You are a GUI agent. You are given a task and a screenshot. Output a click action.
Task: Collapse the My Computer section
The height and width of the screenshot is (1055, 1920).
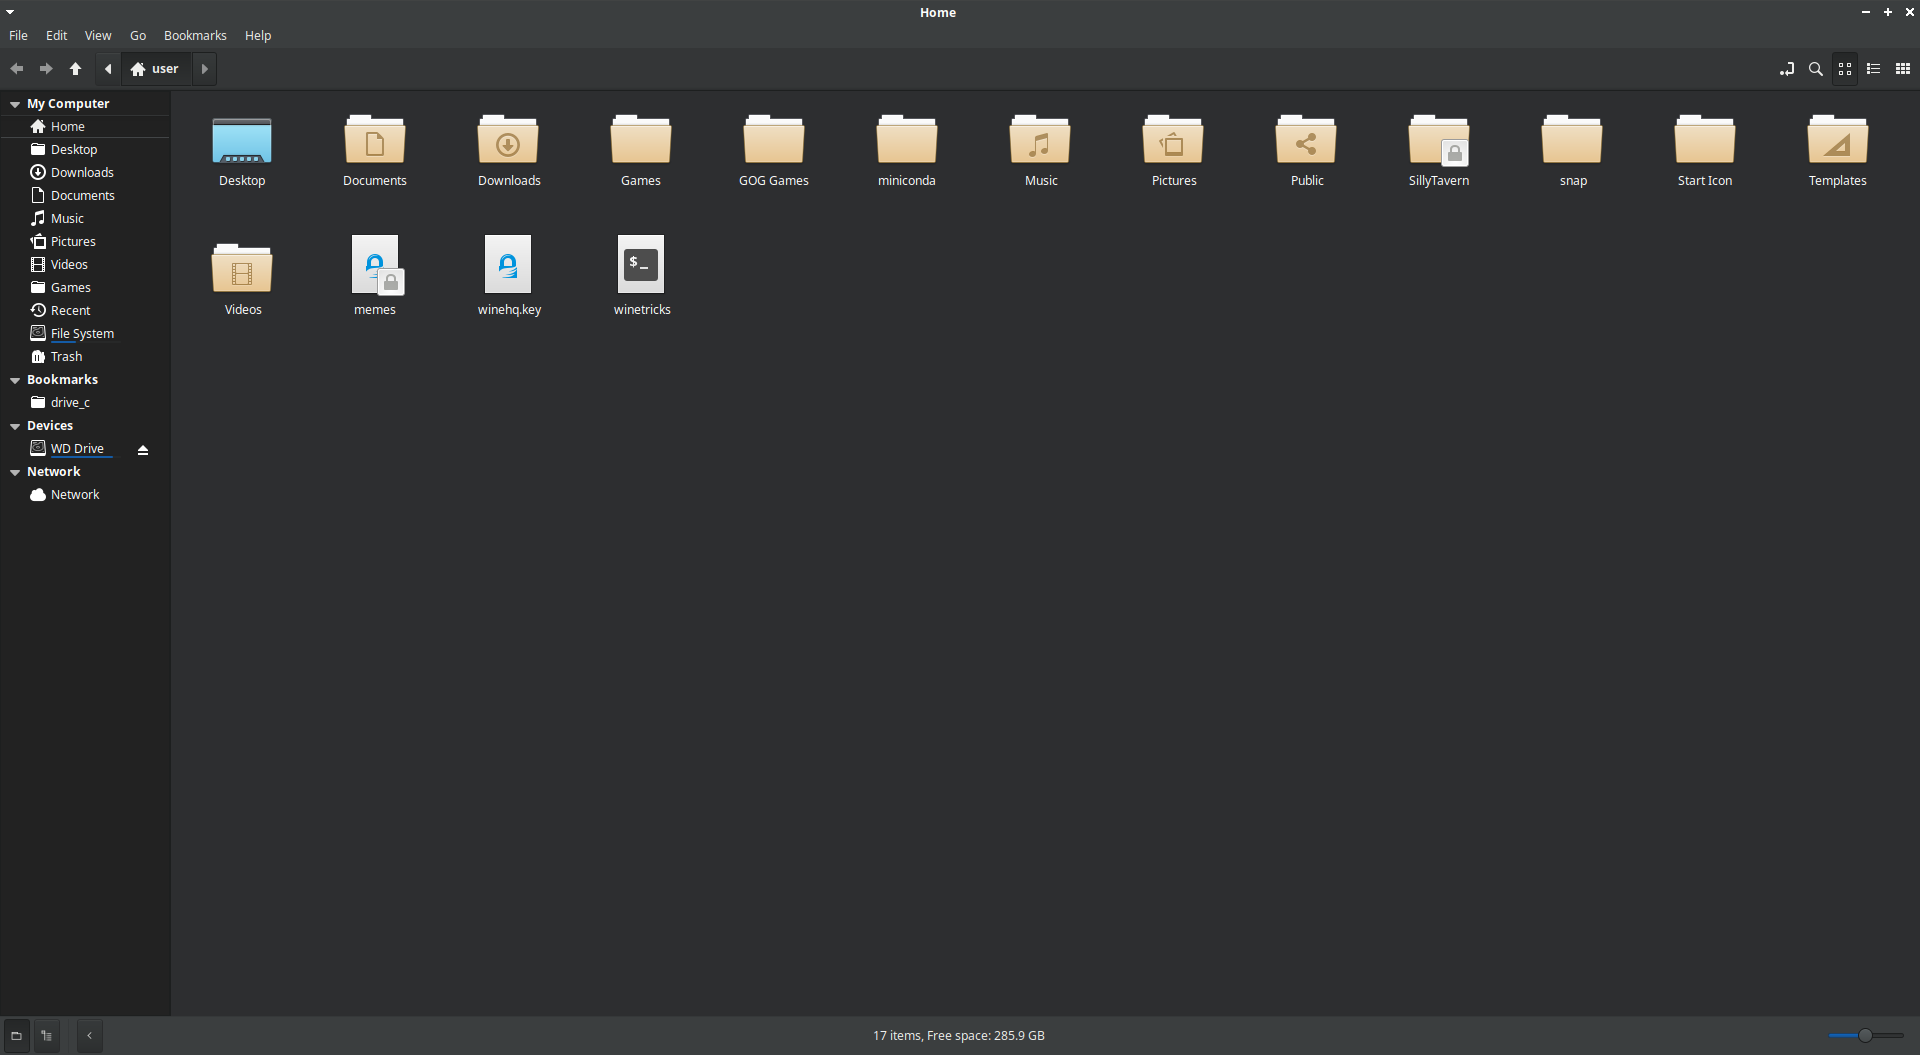(x=15, y=104)
